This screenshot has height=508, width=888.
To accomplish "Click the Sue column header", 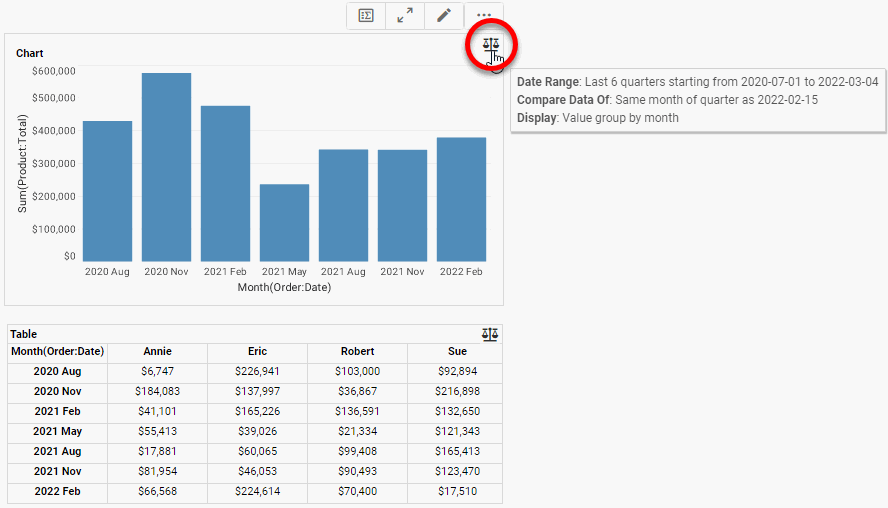I will (x=457, y=352).
